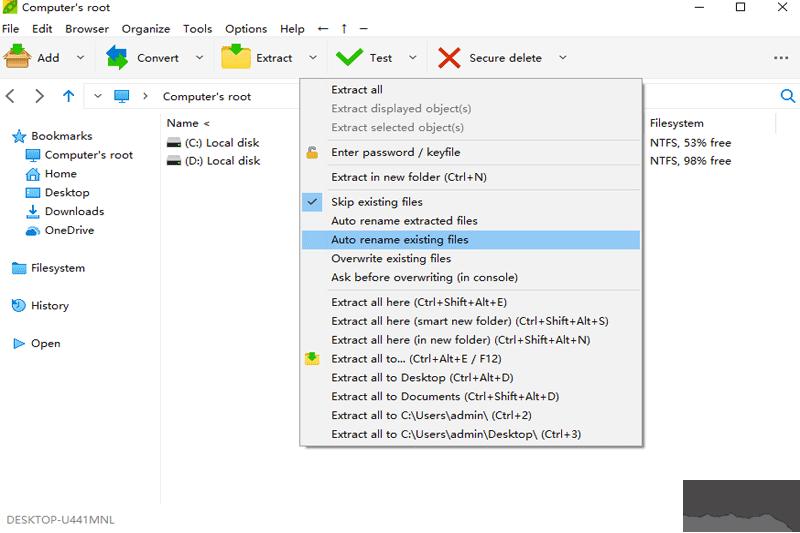Viewport: 800px width, 533px height.
Task: Click the green Test checkmark icon
Action: (349, 57)
